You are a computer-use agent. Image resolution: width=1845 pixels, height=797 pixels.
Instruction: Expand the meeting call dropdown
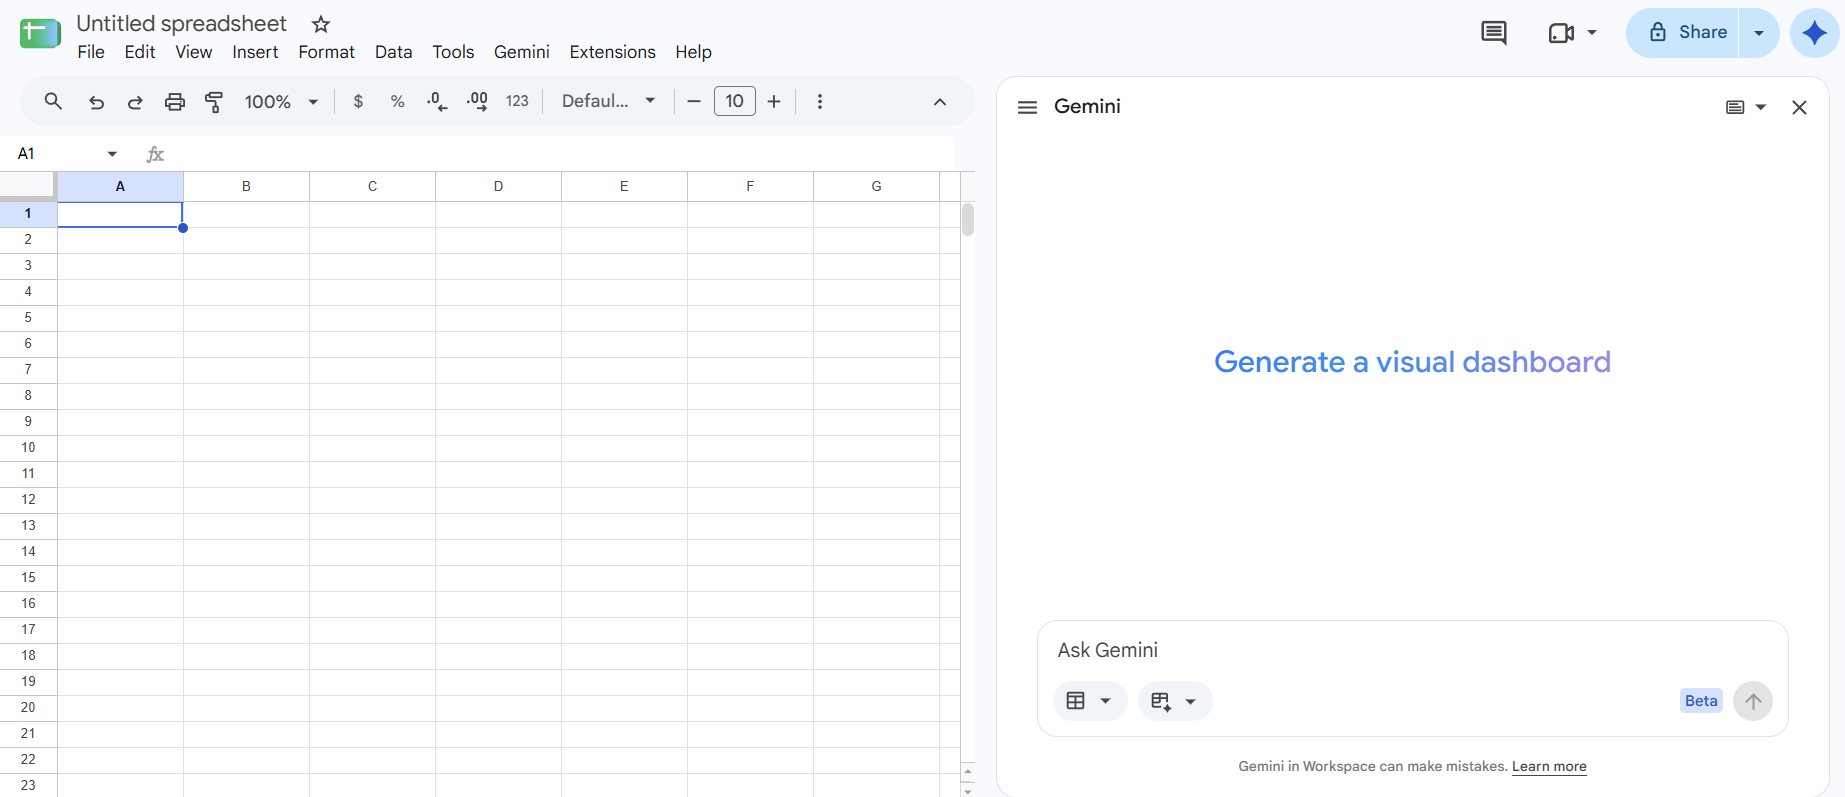[1592, 33]
